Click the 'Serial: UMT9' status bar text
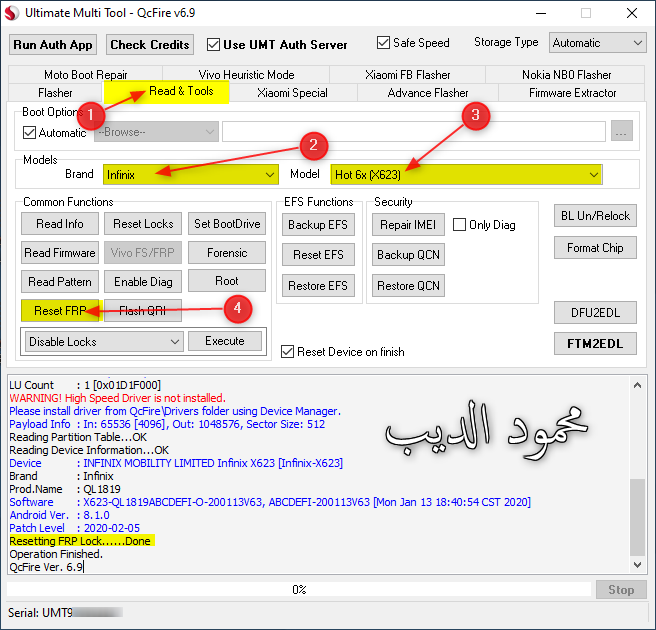Viewport: 656px width, 630px height. click(40, 613)
